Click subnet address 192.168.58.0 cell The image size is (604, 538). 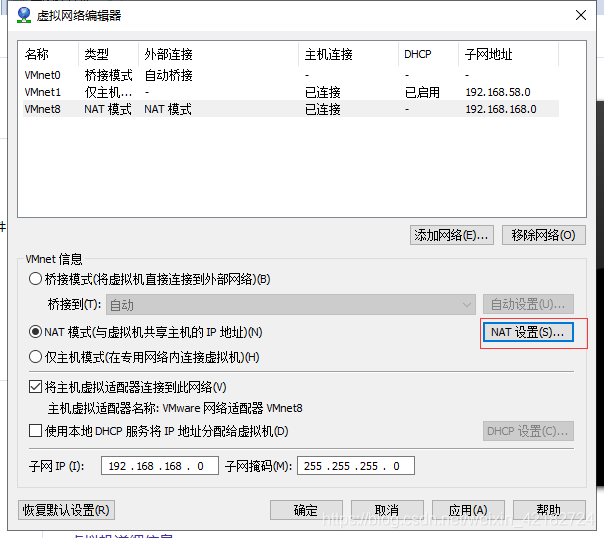(x=498, y=92)
